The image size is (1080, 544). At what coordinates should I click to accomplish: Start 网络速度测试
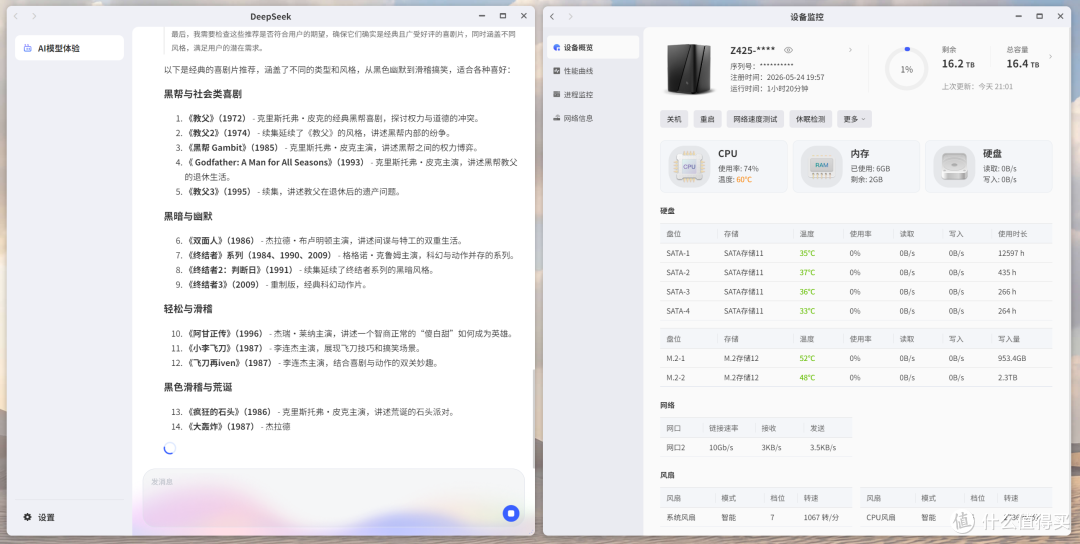click(755, 119)
